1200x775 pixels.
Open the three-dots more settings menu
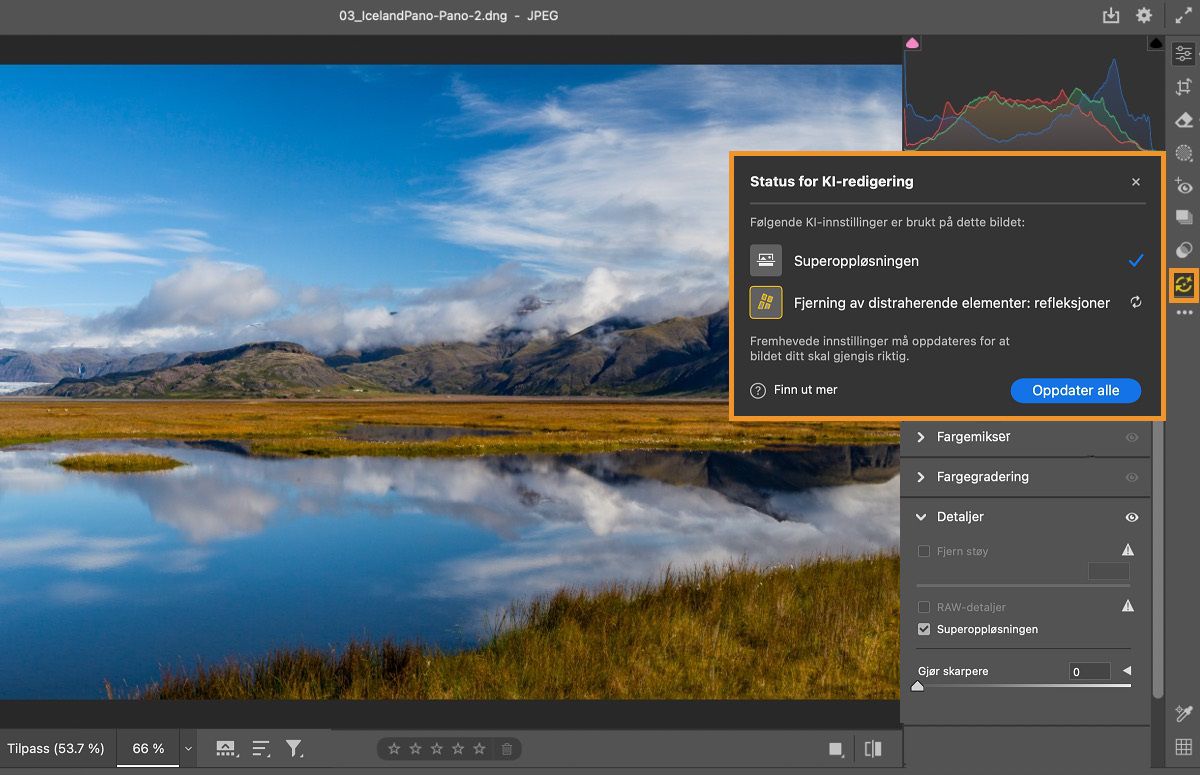[1183, 313]
